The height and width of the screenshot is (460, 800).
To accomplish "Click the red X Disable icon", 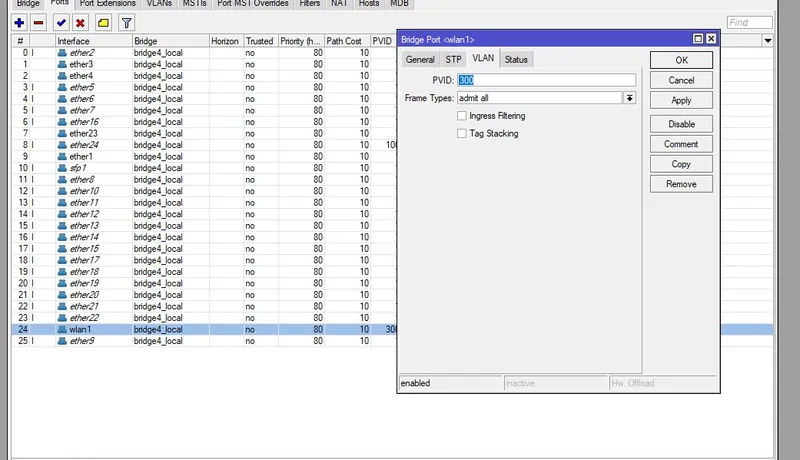I will (x=80, y=23).
